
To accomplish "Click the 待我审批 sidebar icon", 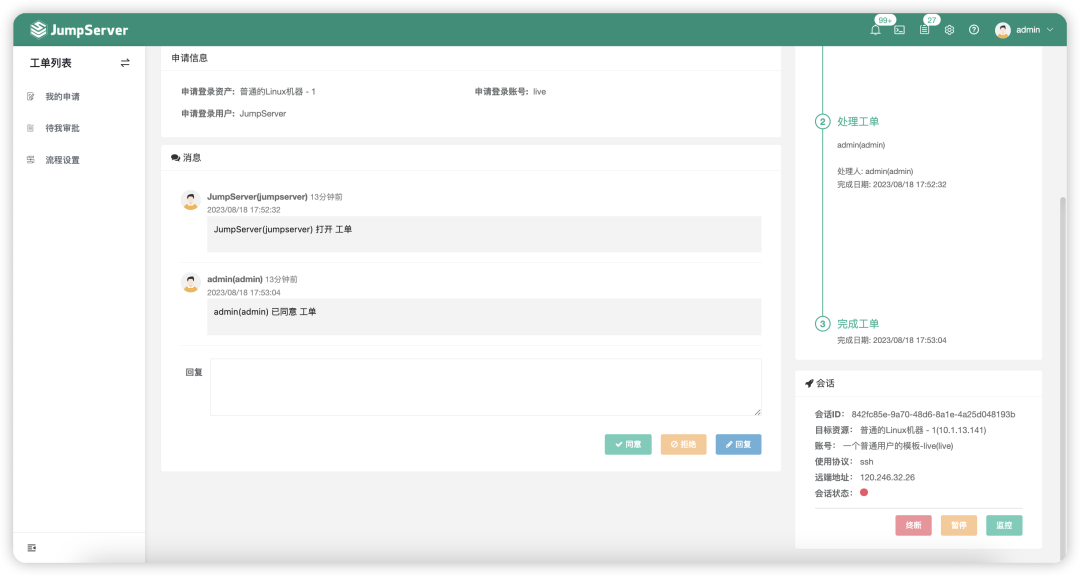I will (x=30, y=128).
